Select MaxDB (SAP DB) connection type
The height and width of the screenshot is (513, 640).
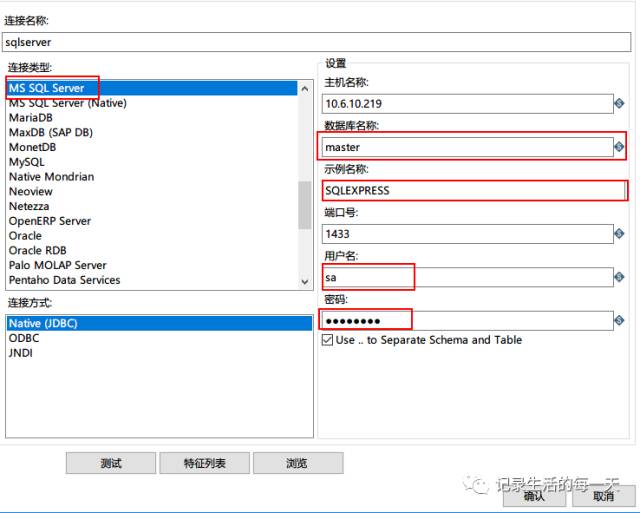[x=152, y=132]
